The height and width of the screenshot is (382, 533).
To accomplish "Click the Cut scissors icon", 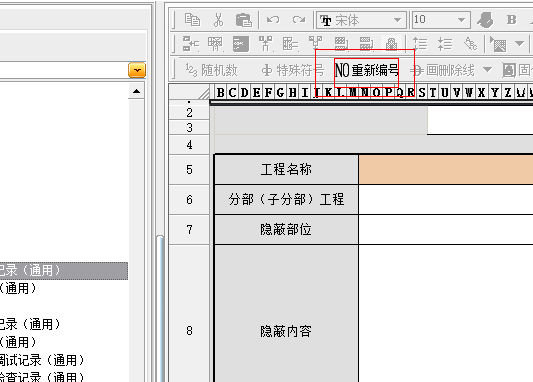I will pos(219,20).
